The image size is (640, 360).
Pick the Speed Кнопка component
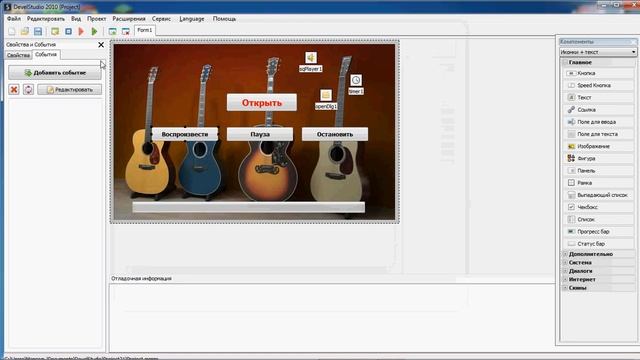pos(598,85)
